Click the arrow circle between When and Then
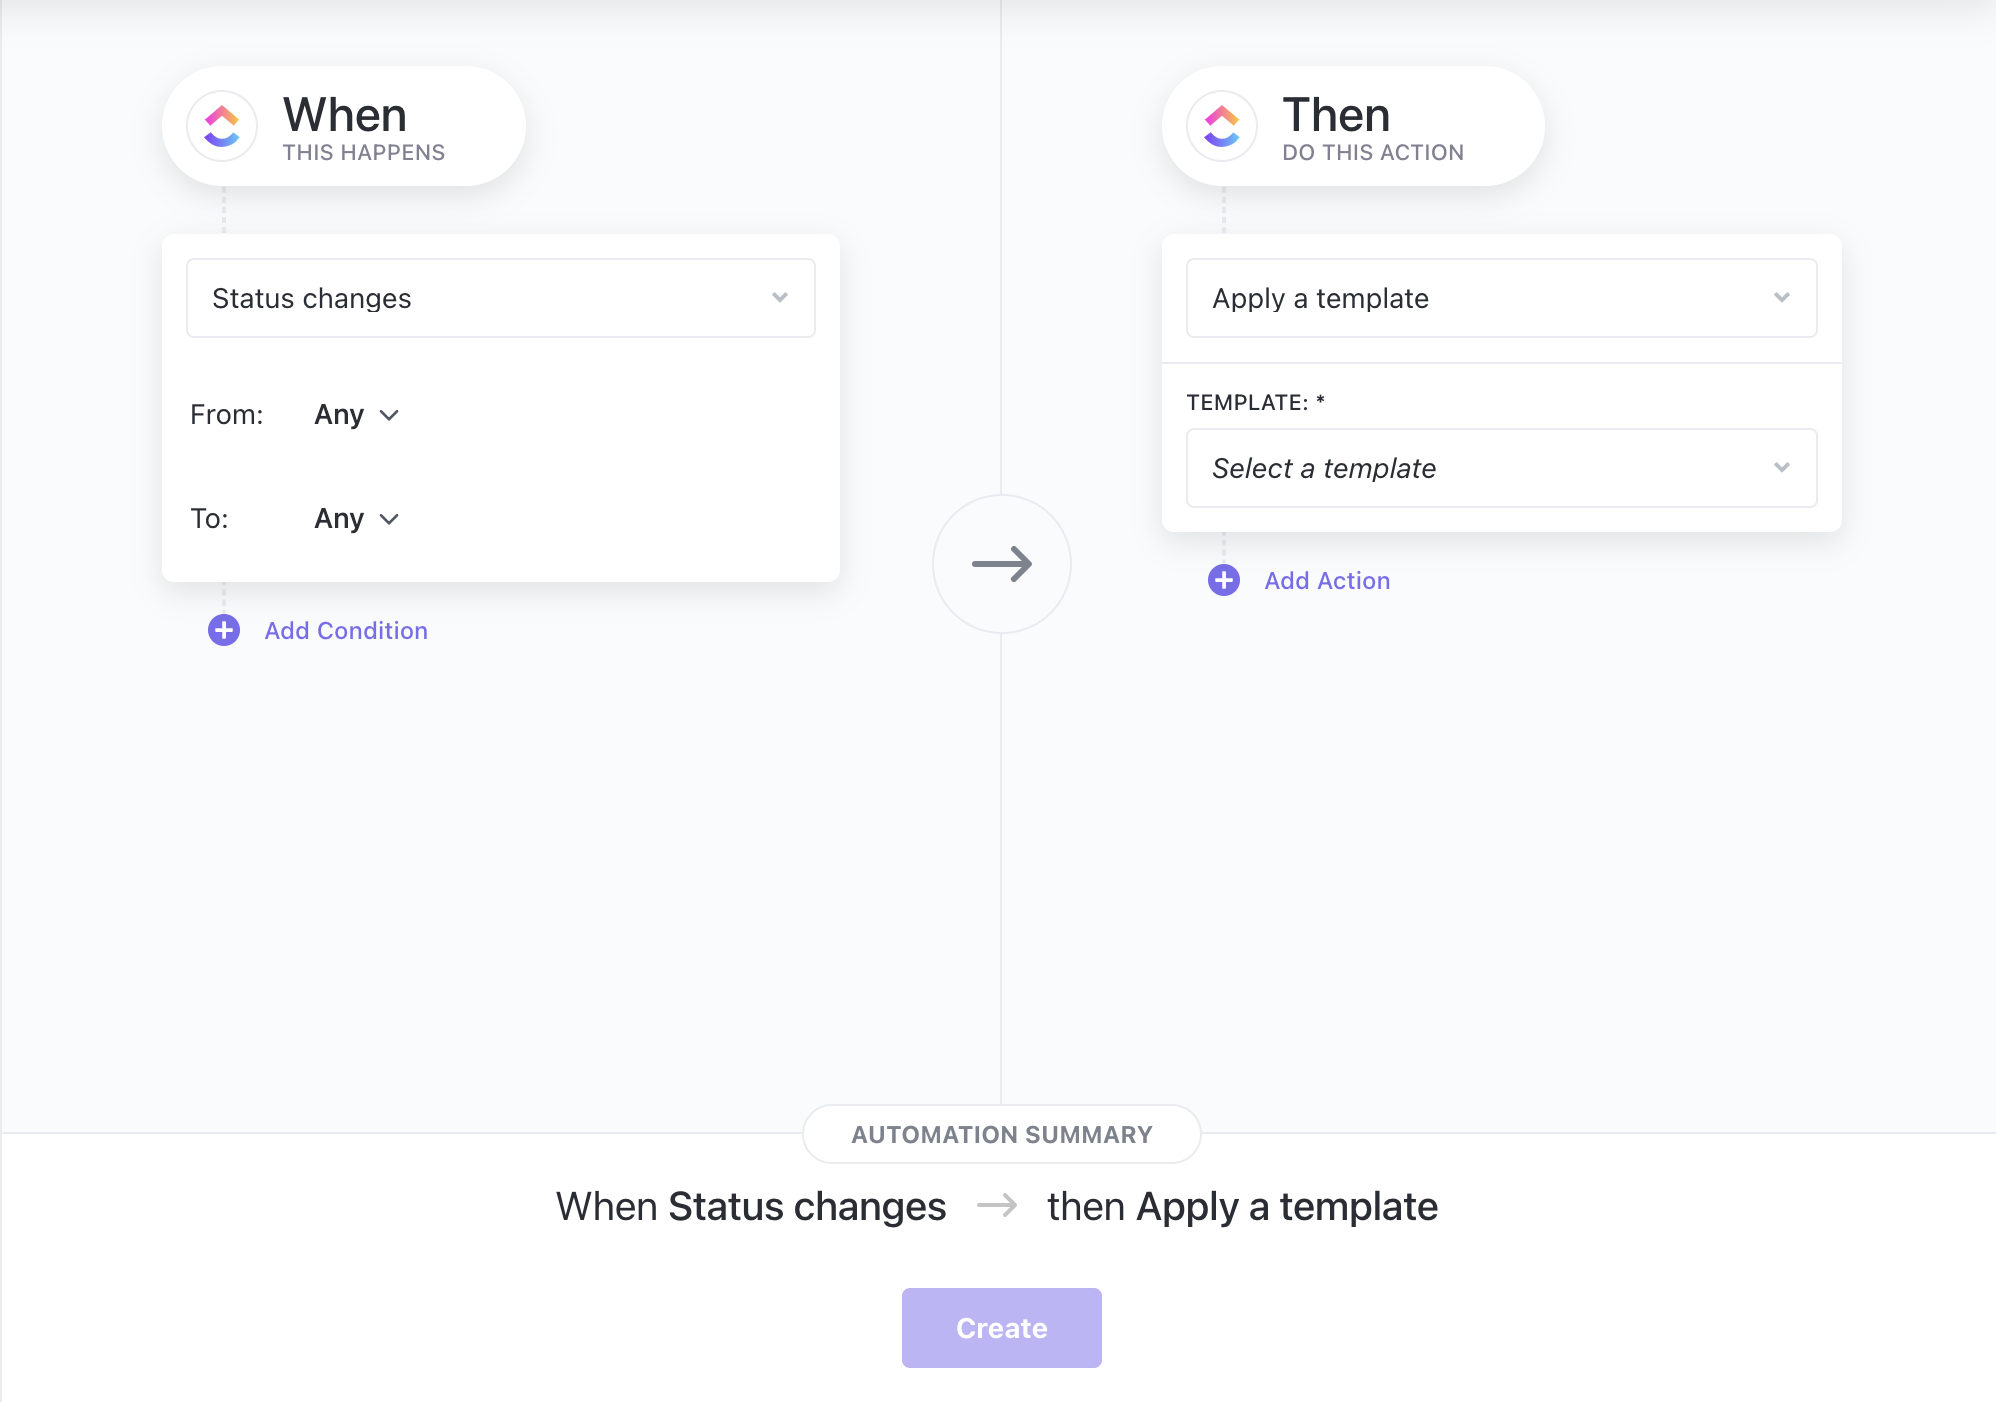The width and height of the screenshot is (1996, 1402). [1001, 564]
